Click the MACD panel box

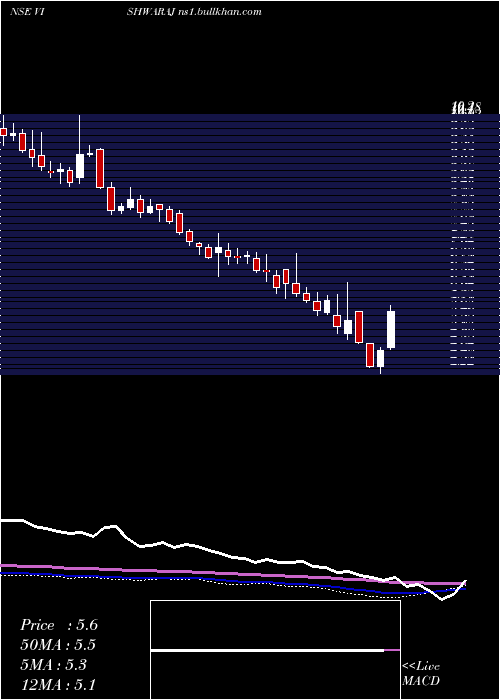click(275, 650)
